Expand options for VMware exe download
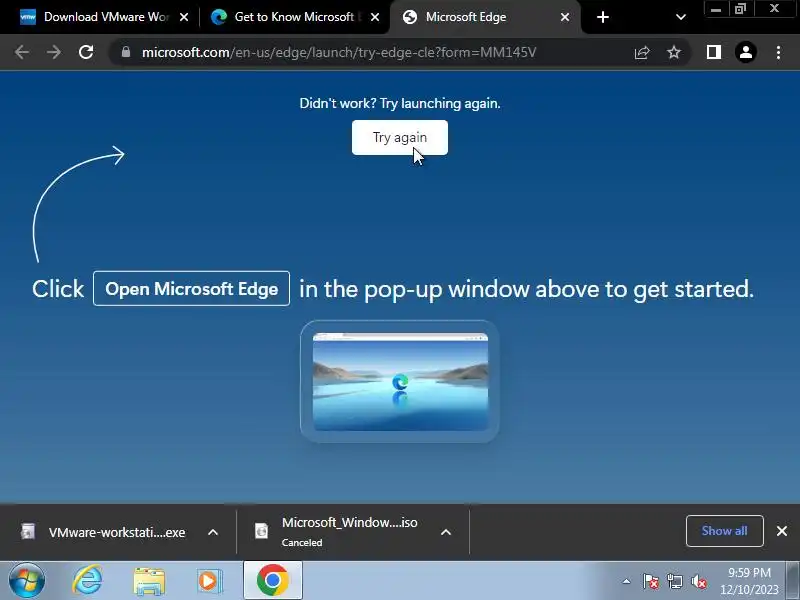This screenshot has width=800, height=600. coord(213,532)
